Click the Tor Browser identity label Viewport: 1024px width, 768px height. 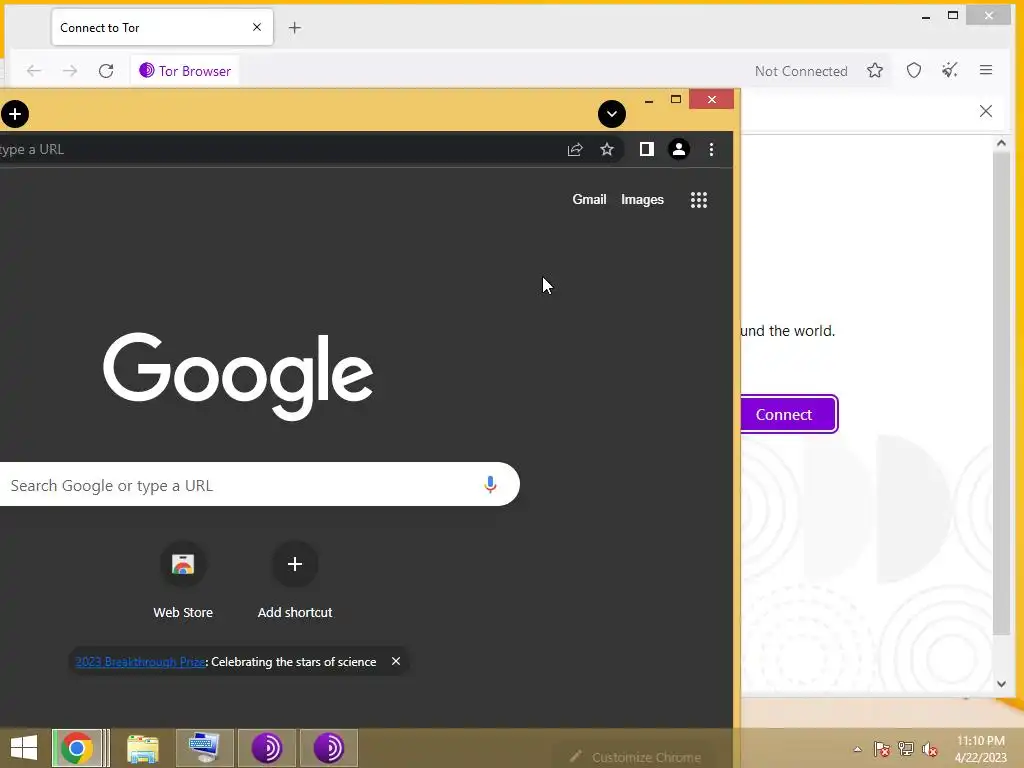[x=185, y=71]
